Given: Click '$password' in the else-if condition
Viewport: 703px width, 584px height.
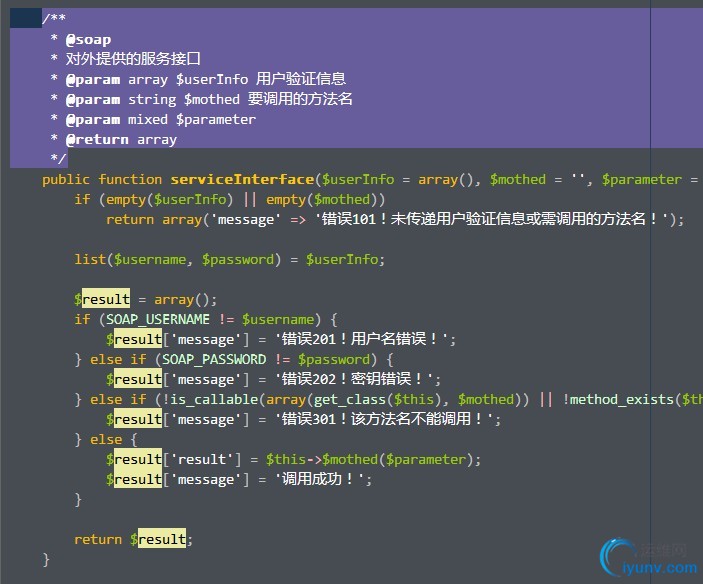Looking at the screenshot, I should tap(334, 359).
